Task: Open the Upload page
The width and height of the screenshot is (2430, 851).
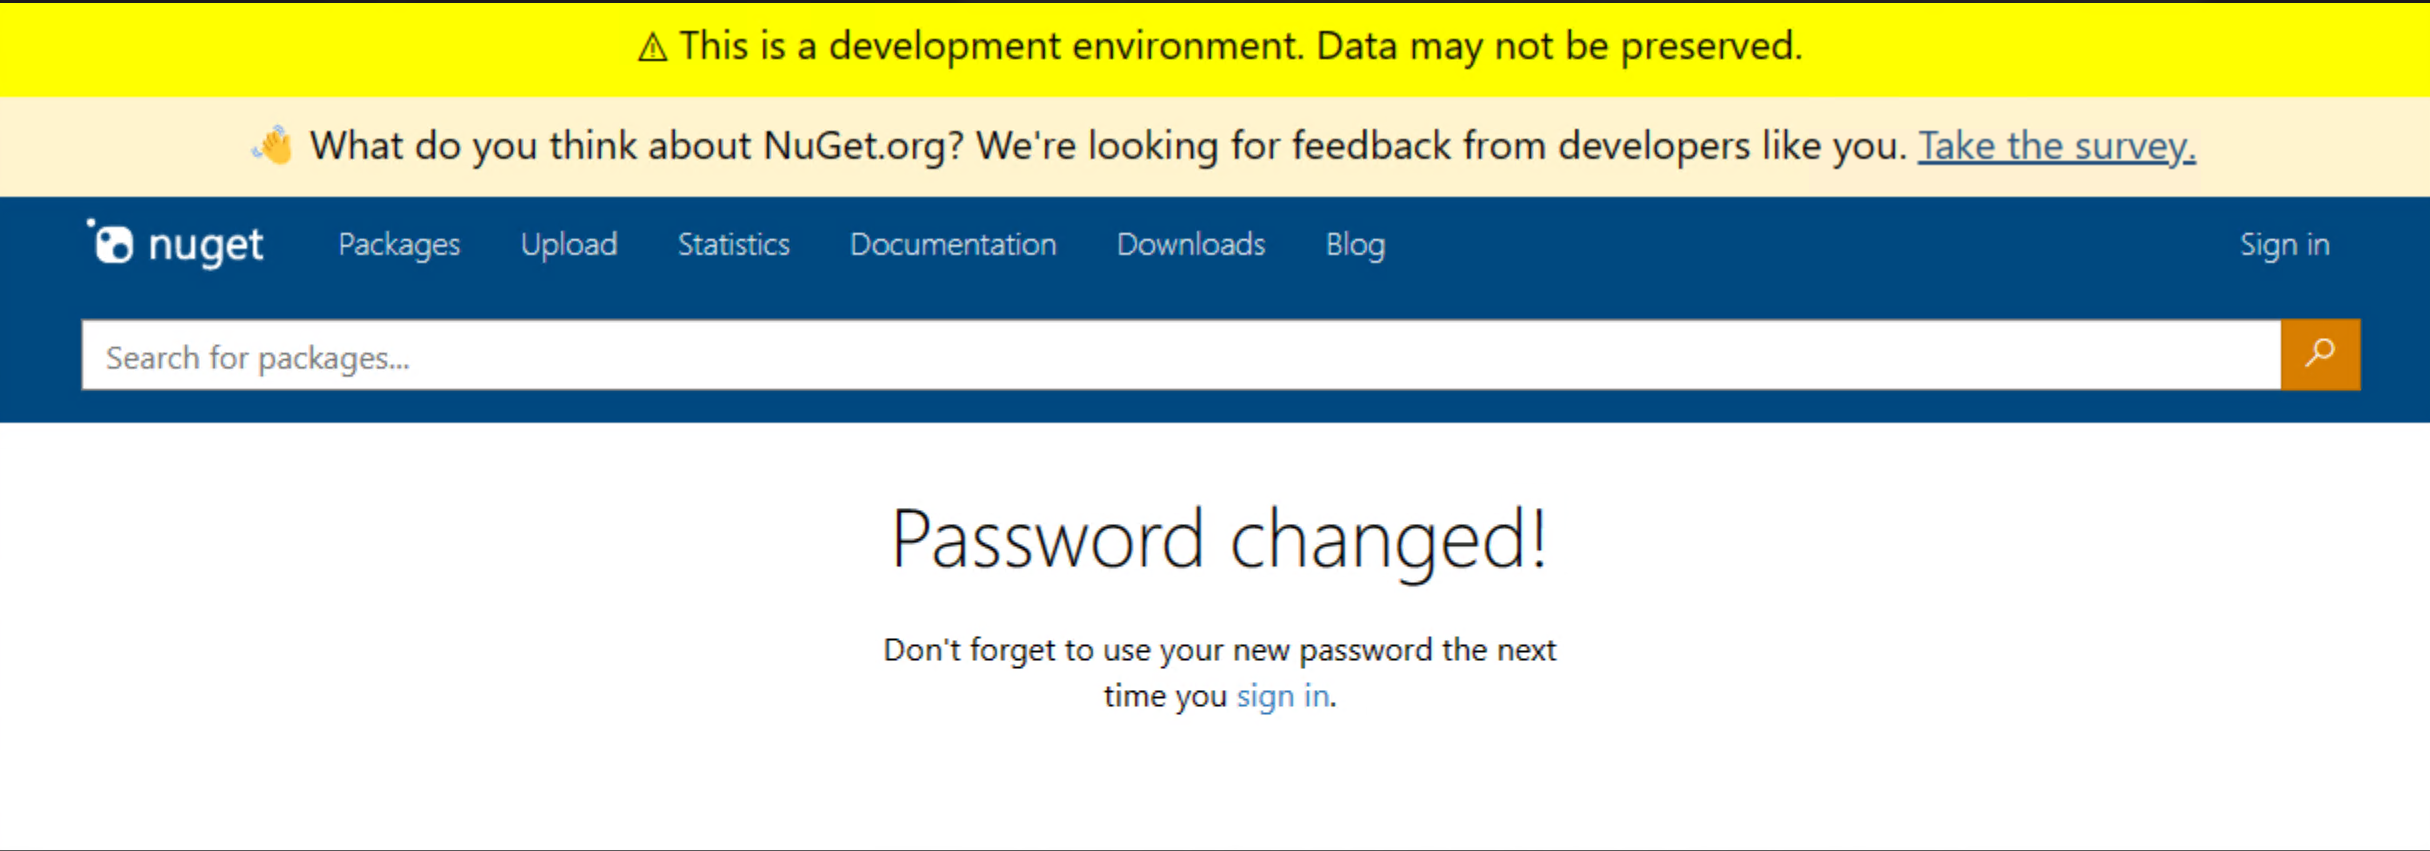Action: click(x=568, y=244)
